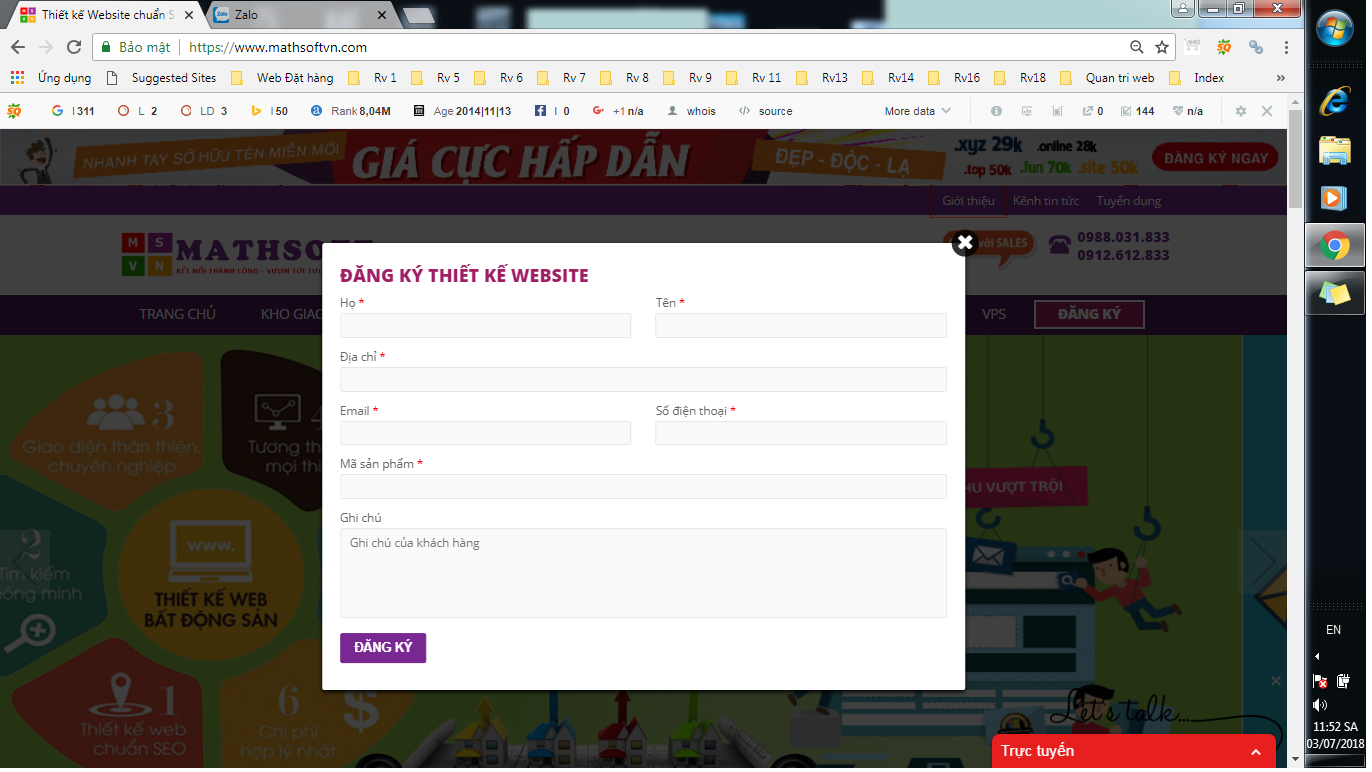The width and height of the screenshot is (1372, 772).
Task: Click the Age 2014|11|13 parameter
Action: [462, 111]
